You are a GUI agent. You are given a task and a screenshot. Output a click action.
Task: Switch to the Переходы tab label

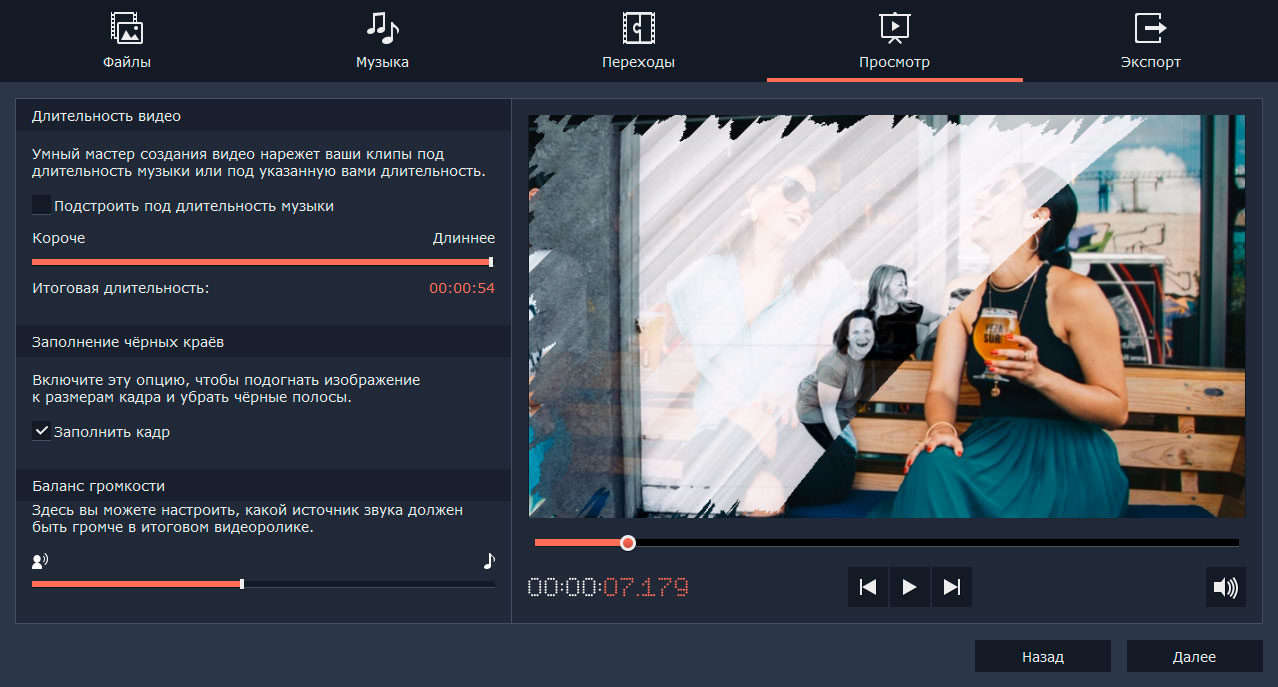coord(638,62)
